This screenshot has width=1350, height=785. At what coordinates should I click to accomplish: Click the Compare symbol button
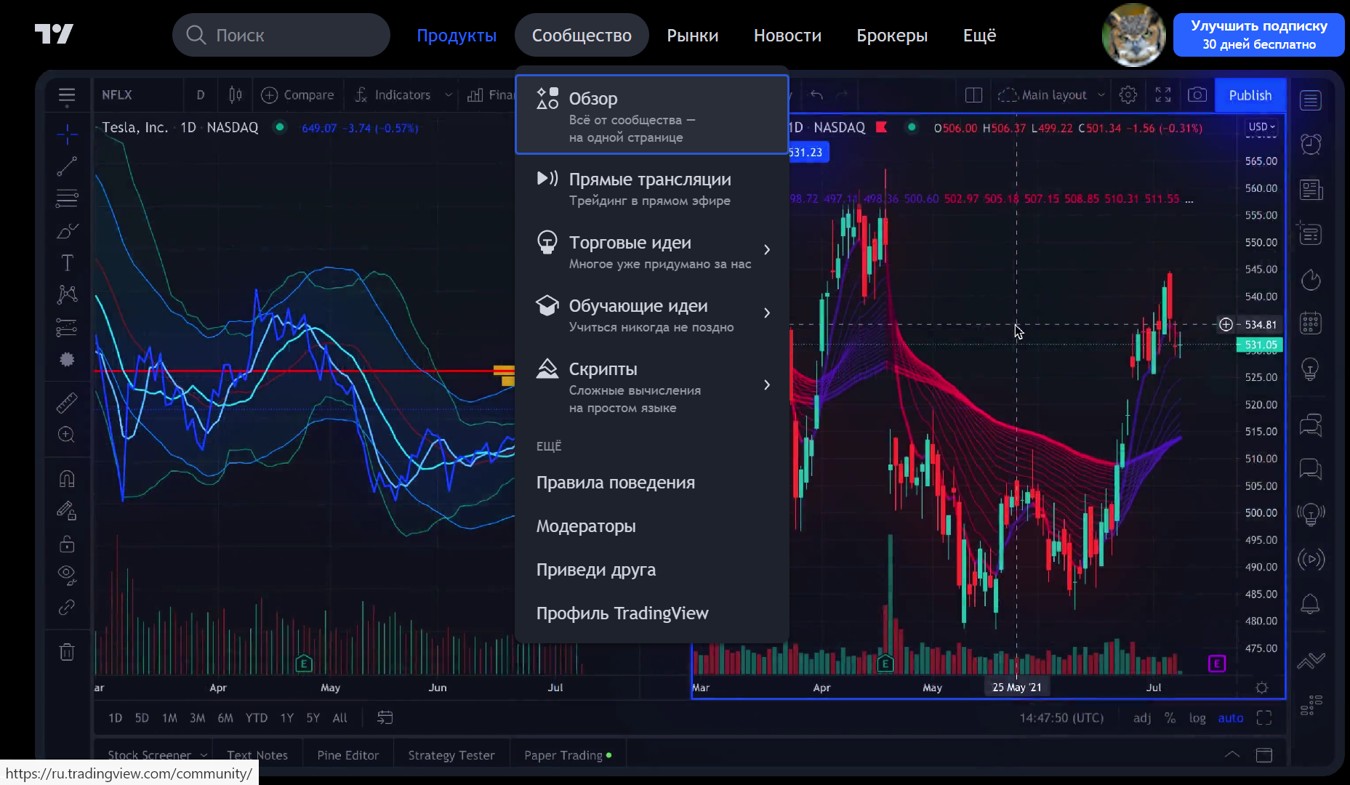coord(298,95)
